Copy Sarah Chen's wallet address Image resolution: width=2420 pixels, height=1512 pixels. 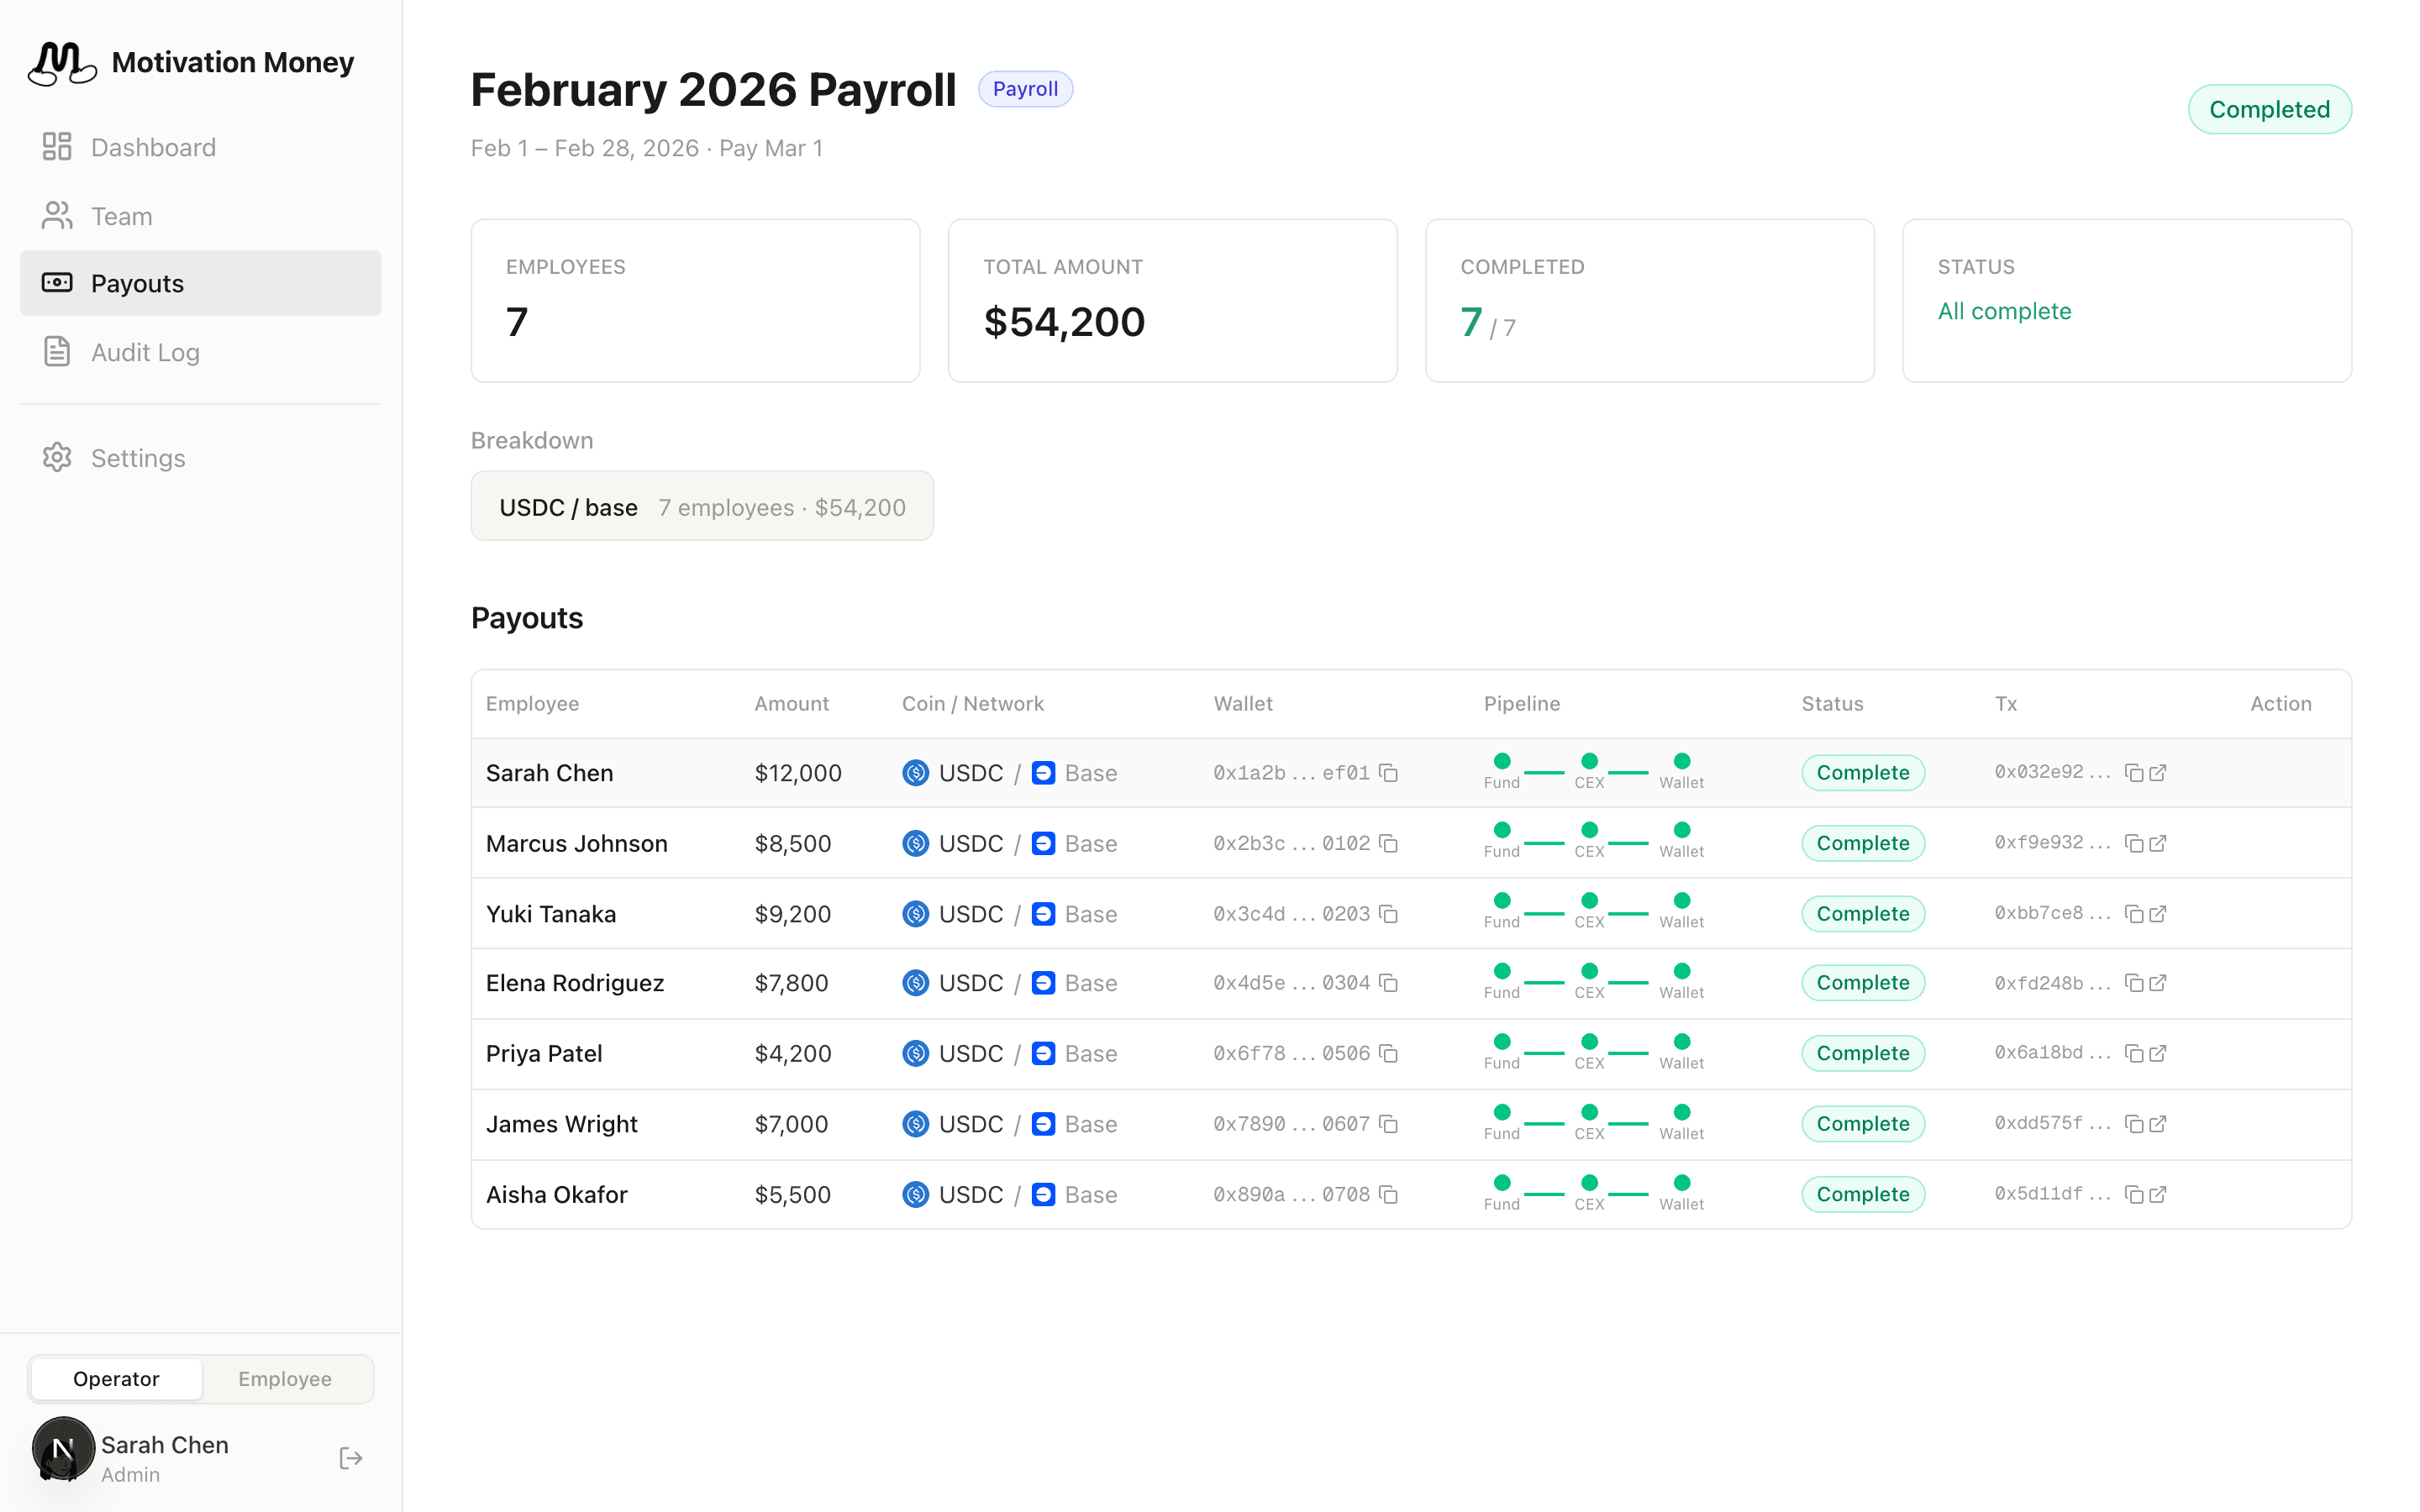pos(1388,773)
